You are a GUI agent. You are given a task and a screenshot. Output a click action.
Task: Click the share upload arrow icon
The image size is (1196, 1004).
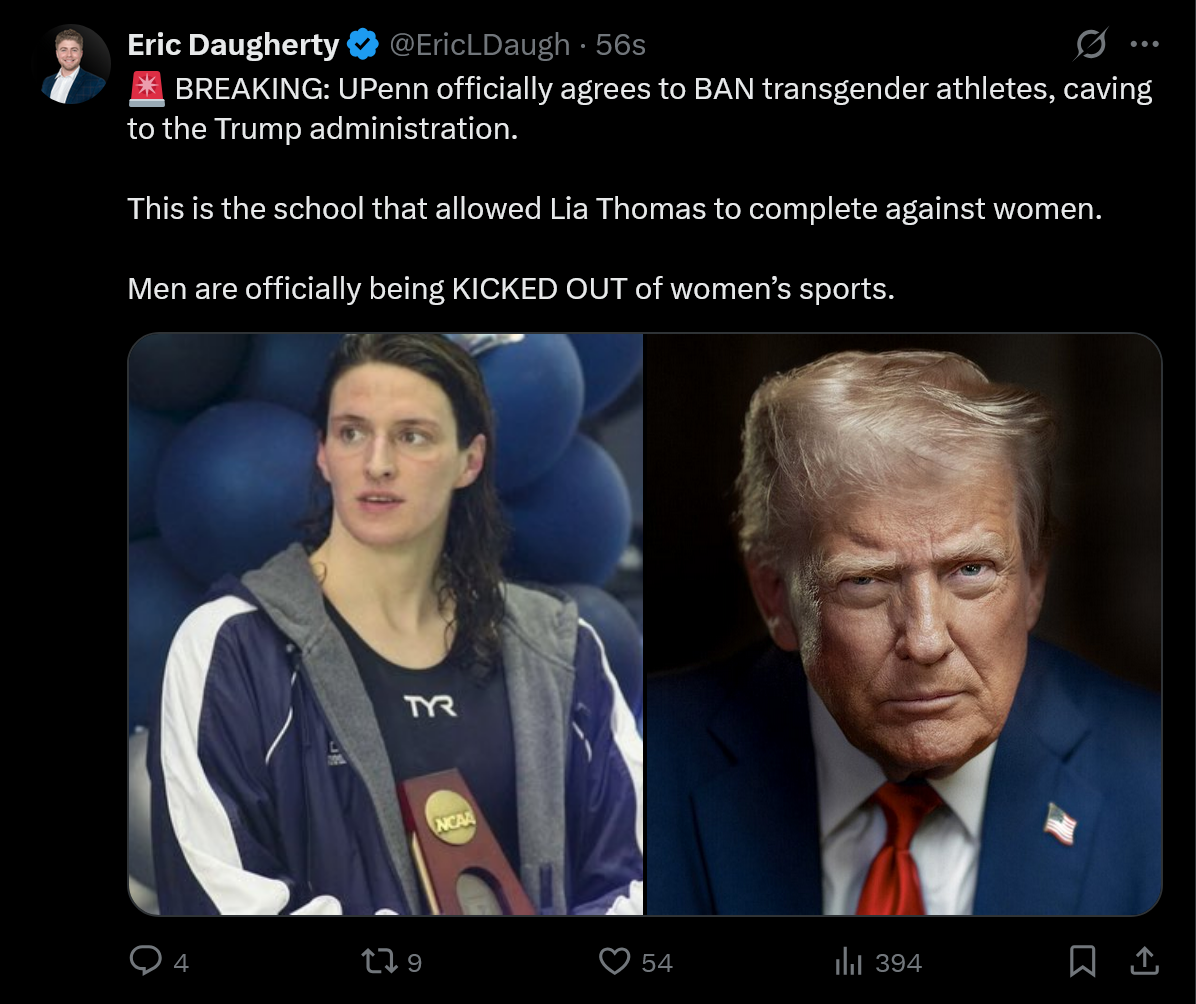click(x=1144, y=961)
